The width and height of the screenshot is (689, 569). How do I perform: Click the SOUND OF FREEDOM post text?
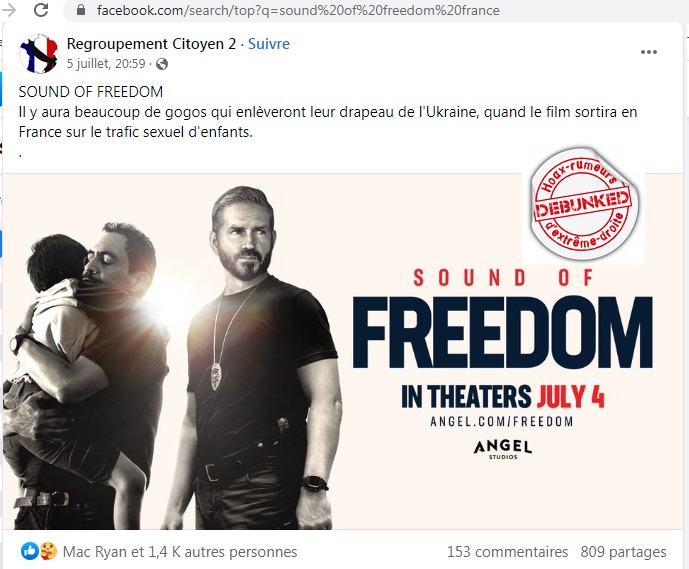[x=91, y=92]
